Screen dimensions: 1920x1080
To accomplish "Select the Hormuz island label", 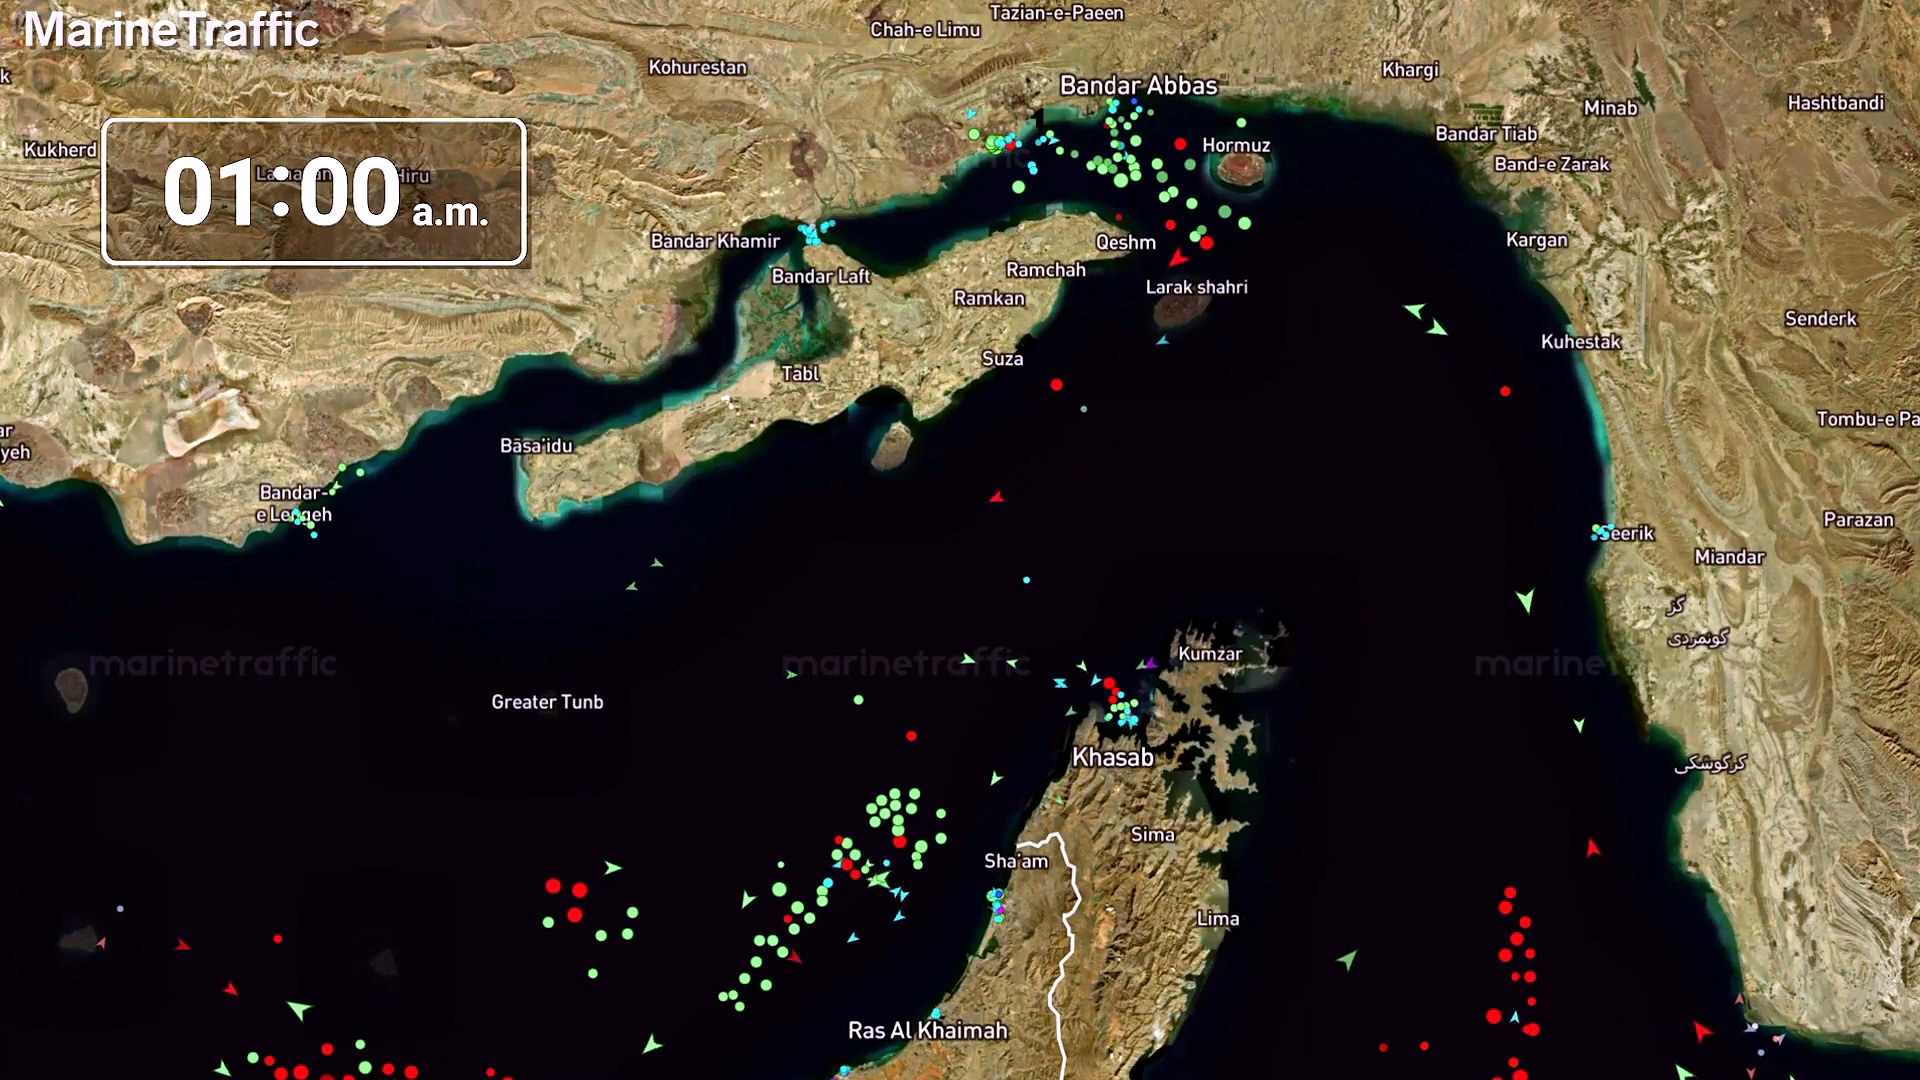I will click(x=1236, y=145).
